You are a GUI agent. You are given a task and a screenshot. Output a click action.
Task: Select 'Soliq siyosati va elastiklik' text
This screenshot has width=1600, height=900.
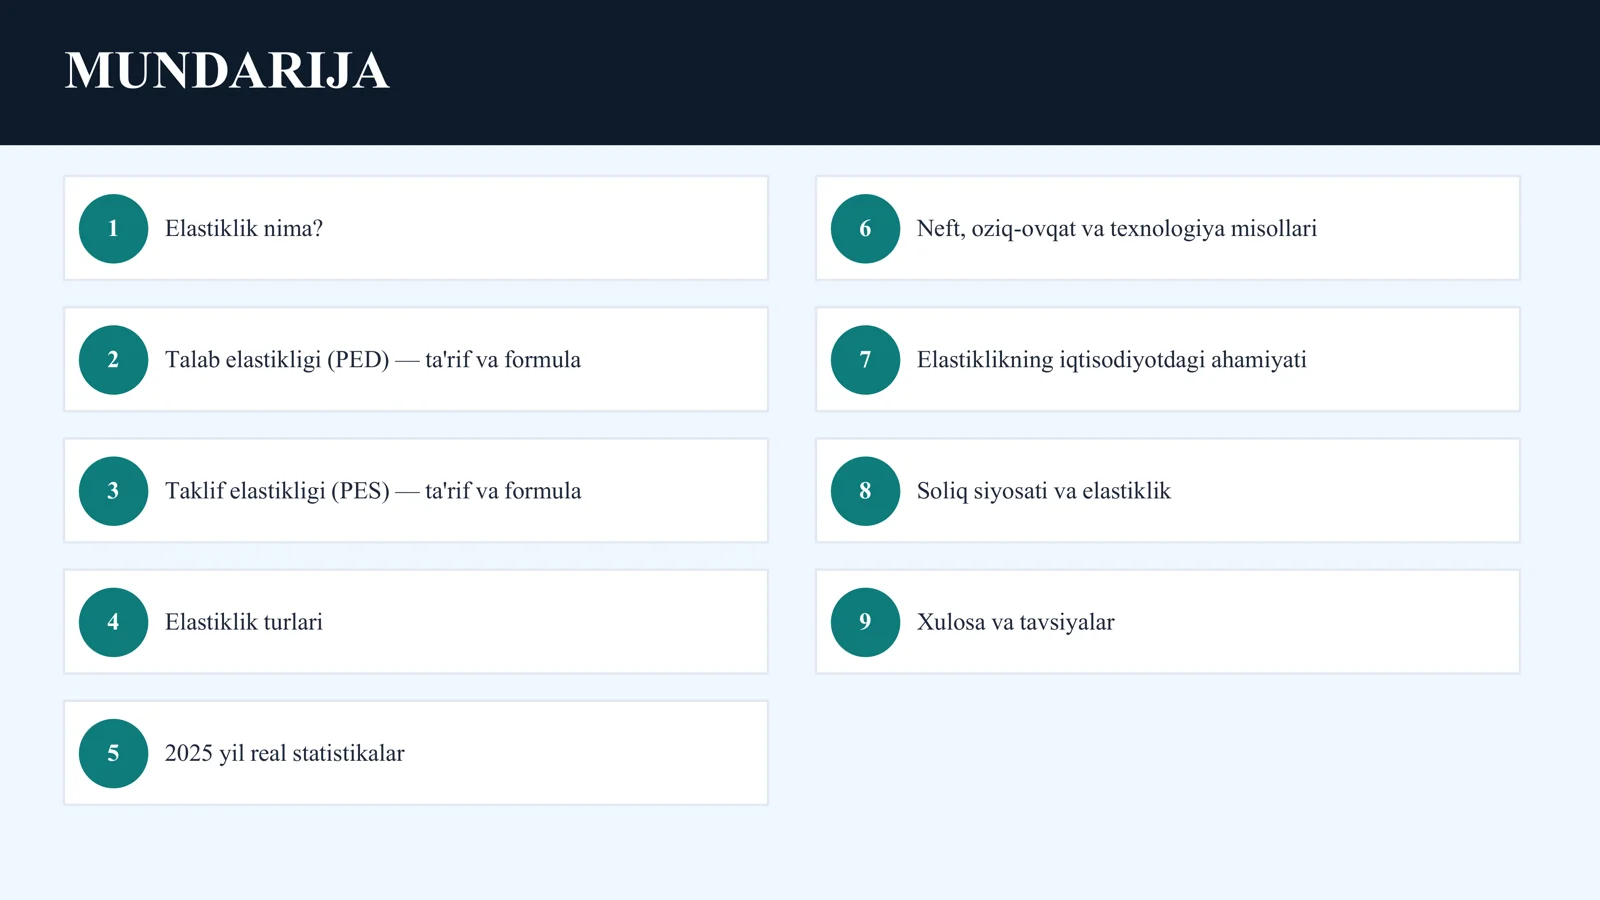point(1044,491)
